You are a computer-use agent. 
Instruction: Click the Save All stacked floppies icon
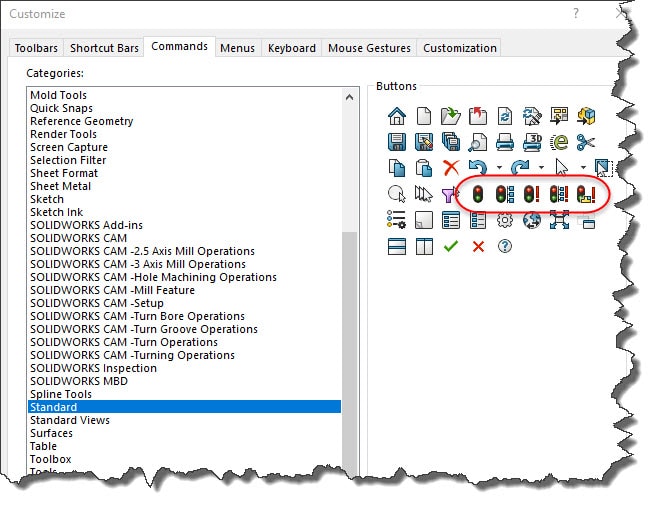(x=451, y=142)
